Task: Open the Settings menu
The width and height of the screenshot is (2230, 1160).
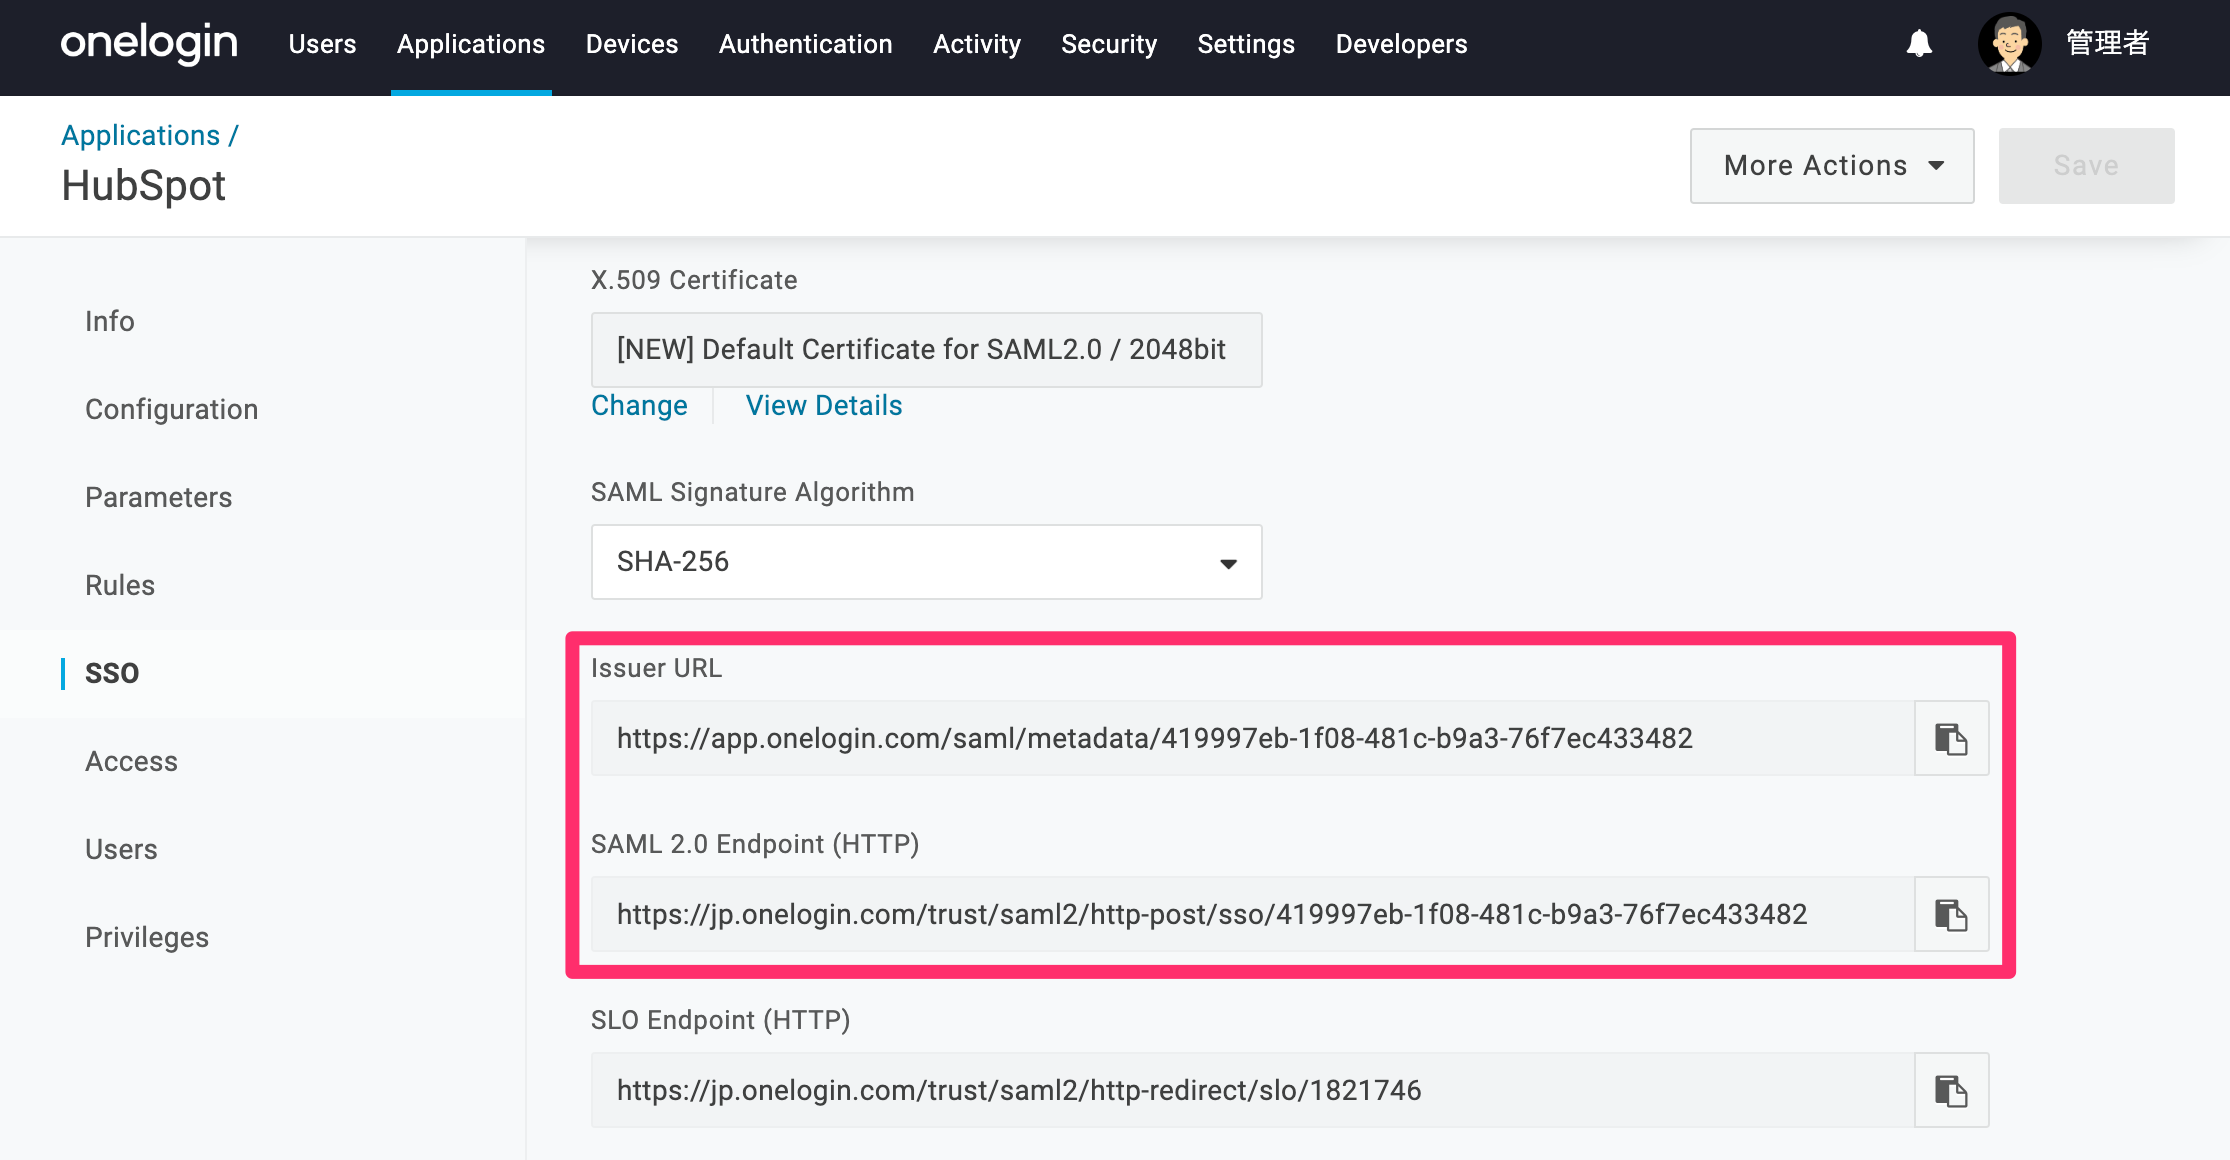Action: [x=1246, y=44]
